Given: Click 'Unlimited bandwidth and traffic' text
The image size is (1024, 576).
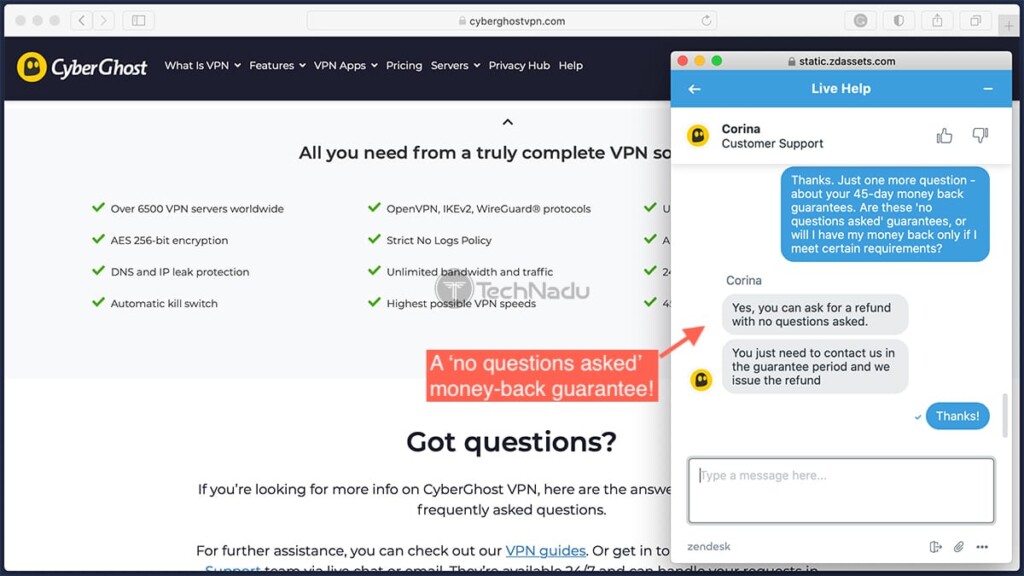Looking at the screenshot, I should point(470,272).
